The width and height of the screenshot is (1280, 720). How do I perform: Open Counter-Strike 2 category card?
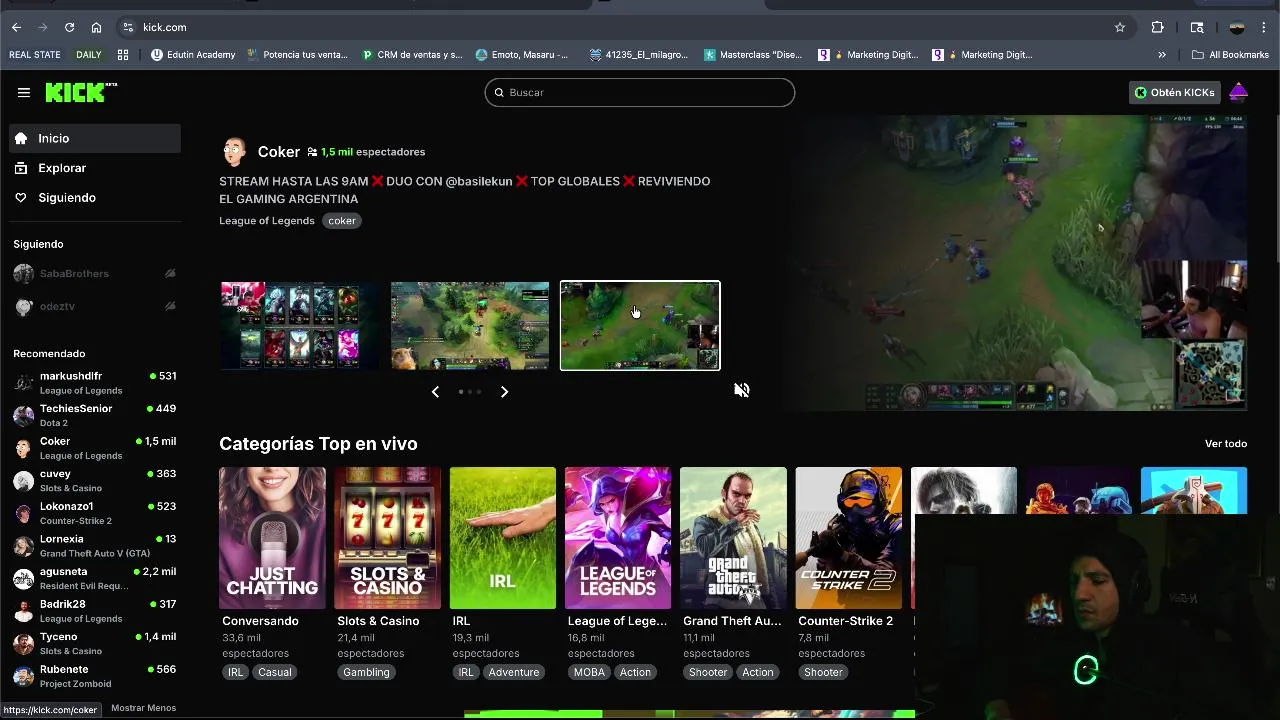coord(849,538)
